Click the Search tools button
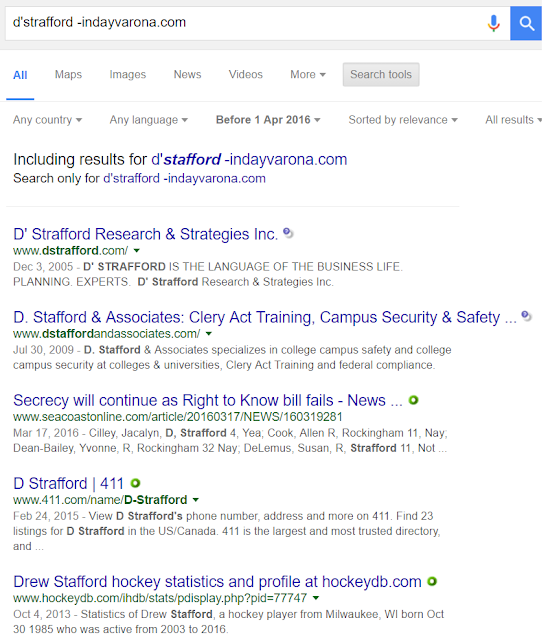The image size is (548, 640). 381,75
